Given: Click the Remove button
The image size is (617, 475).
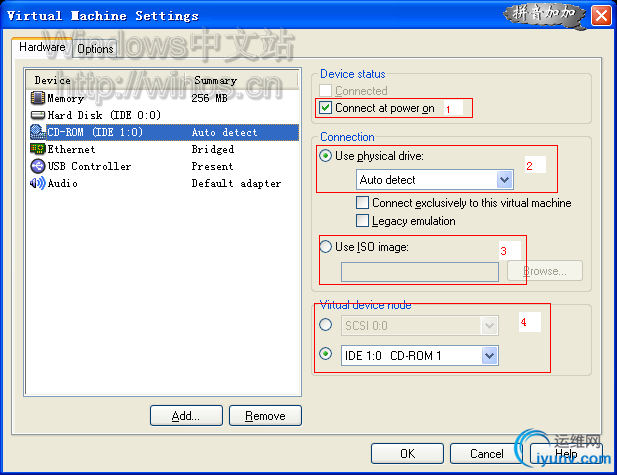Looking at the screenshot, I should [265, 416].
